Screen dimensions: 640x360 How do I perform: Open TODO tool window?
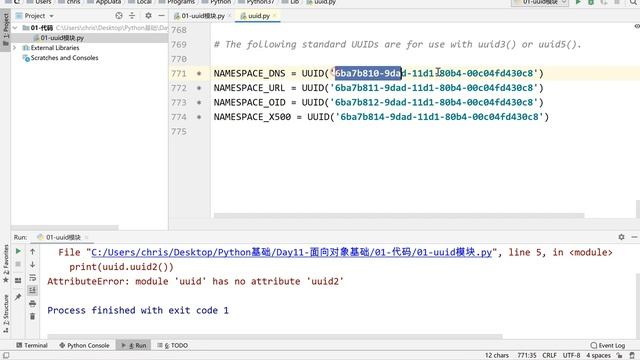click(x=173, y=345)
